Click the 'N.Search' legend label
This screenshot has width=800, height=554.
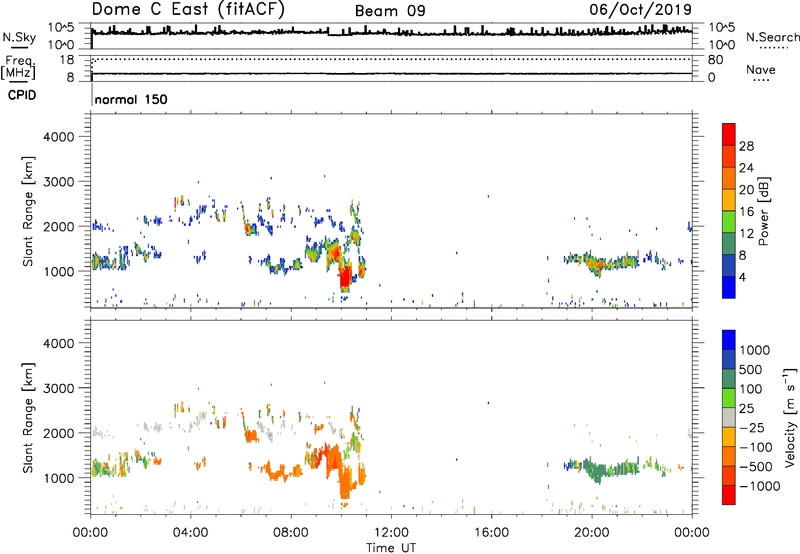(772, 37)
